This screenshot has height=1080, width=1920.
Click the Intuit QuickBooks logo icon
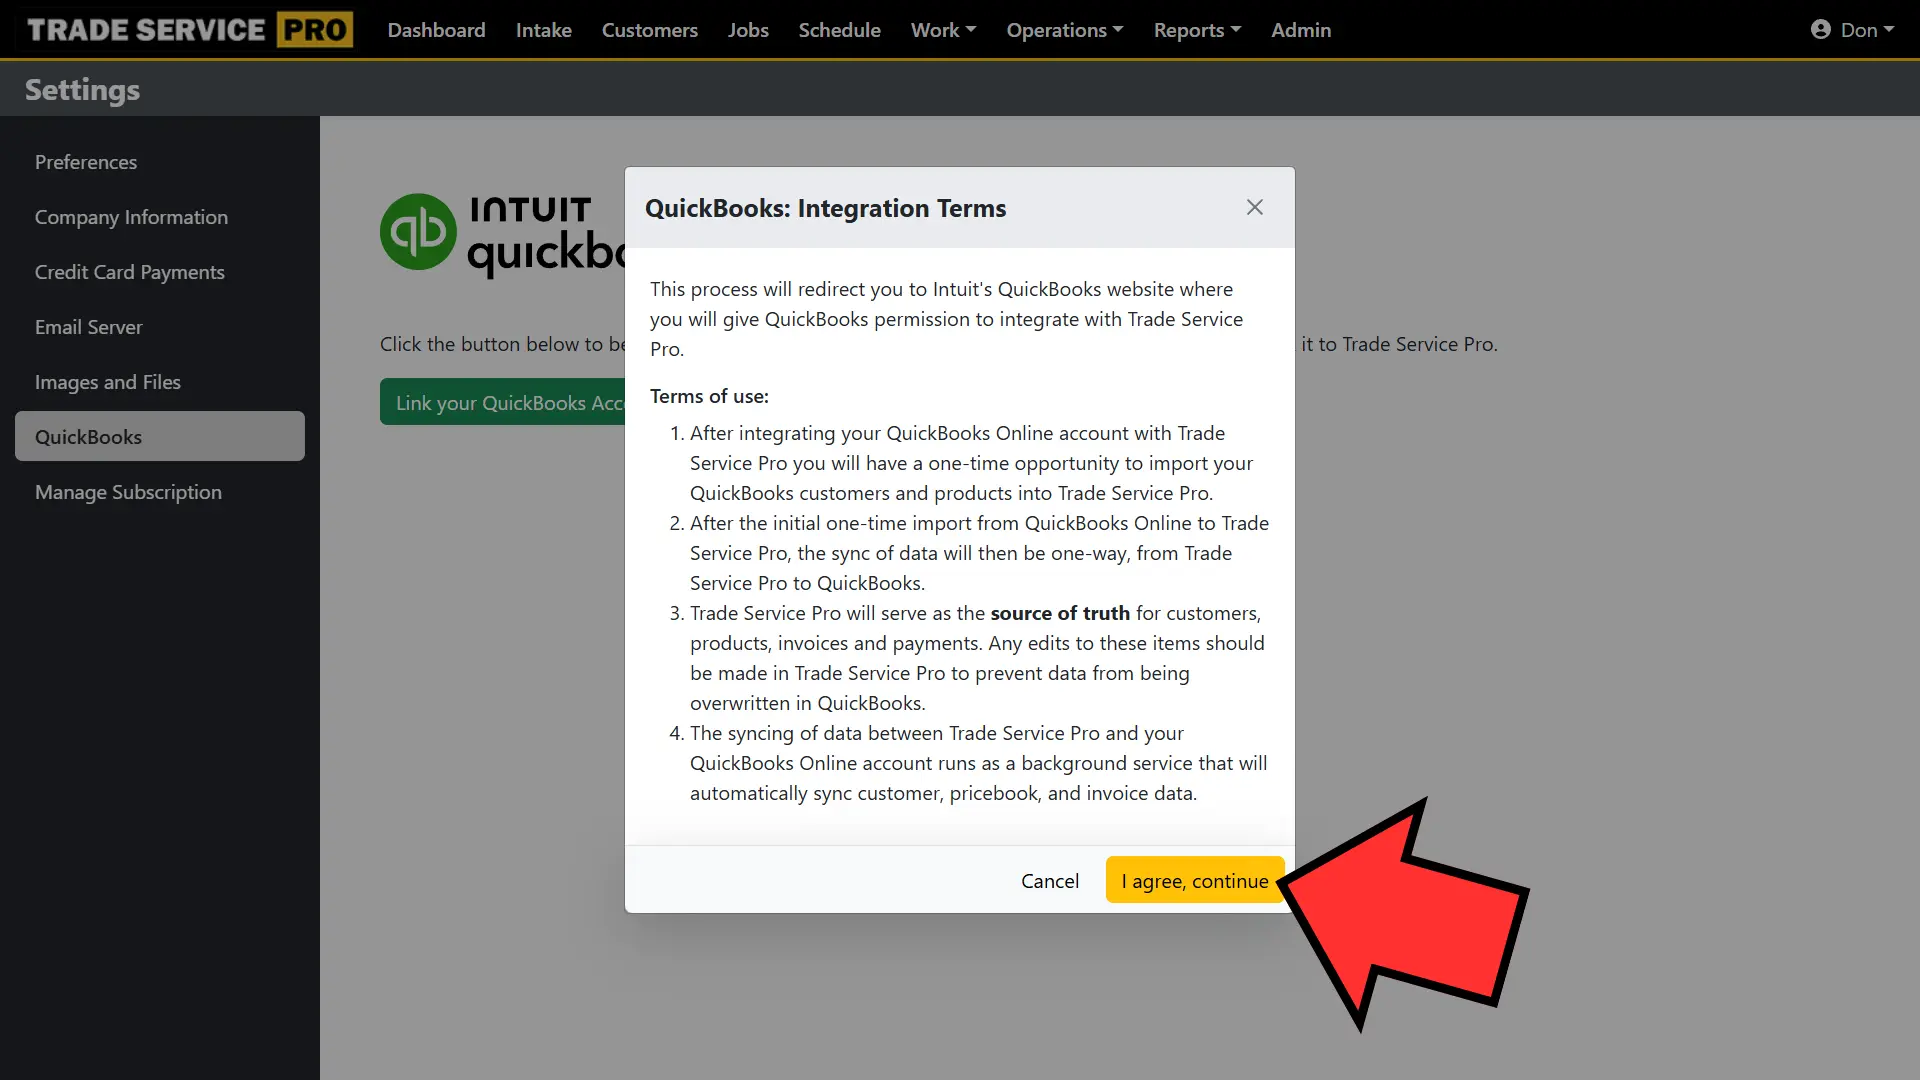pos(418,233)
